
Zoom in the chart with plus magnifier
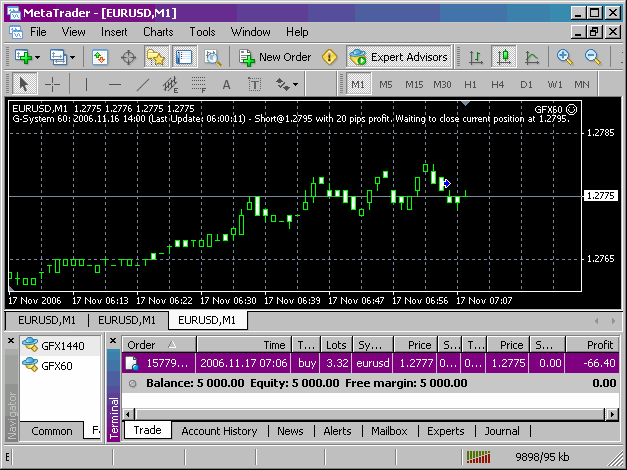[565, 57]
